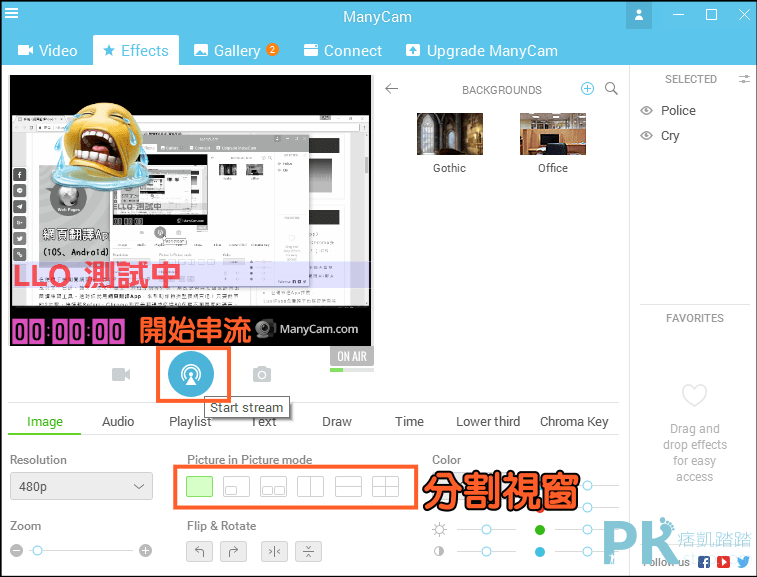Screen dimensions: 757x577
Task: Search backgrounds with the magnifier icon
Action: pyautogui.click(x=611, y=88)
